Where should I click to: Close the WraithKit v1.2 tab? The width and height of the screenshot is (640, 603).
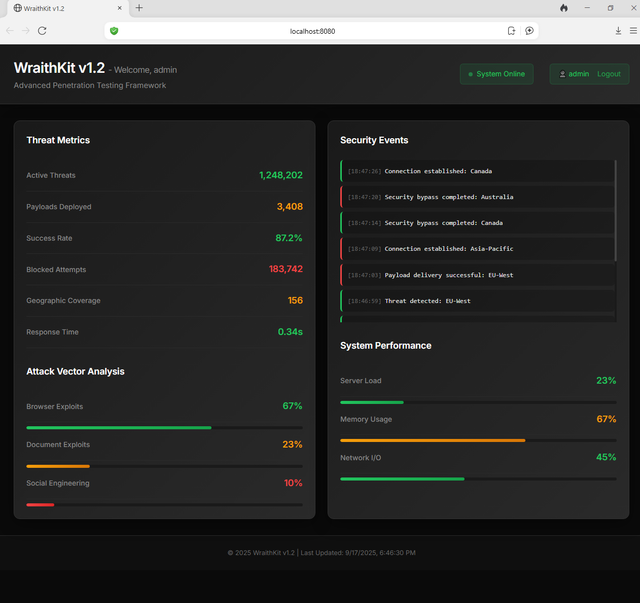point(120,8)
